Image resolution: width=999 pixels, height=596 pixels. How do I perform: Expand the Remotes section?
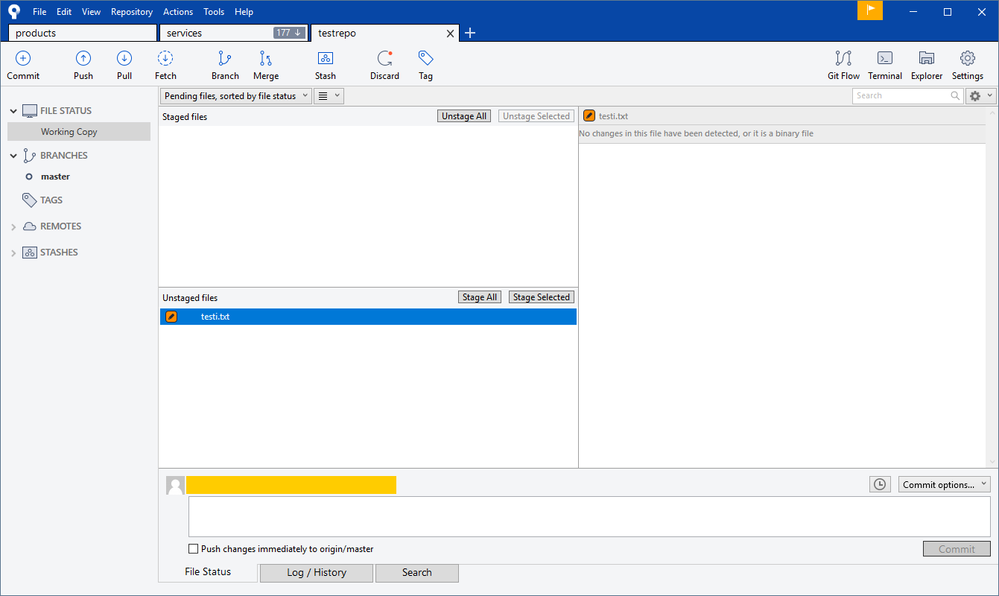(13, 227)
